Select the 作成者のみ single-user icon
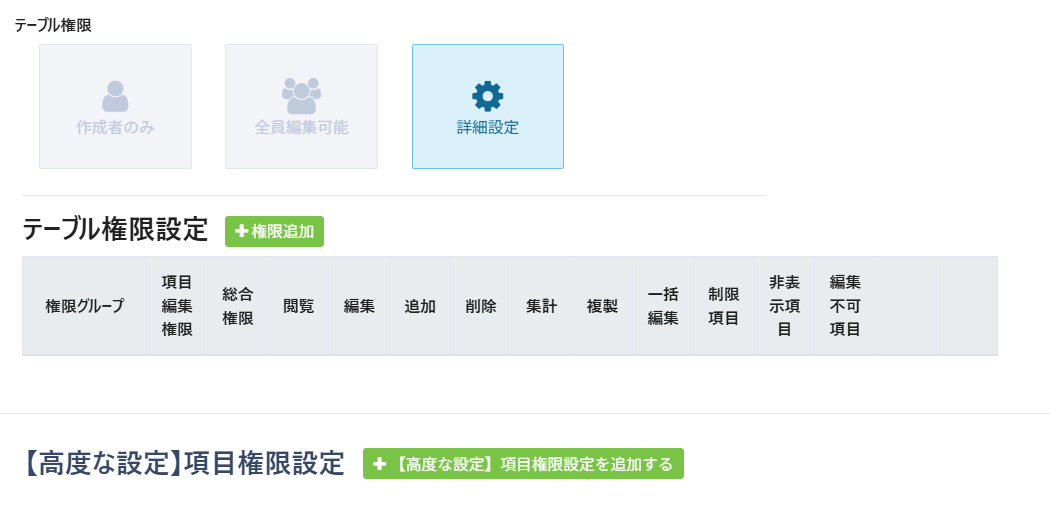 coord(115,96)
